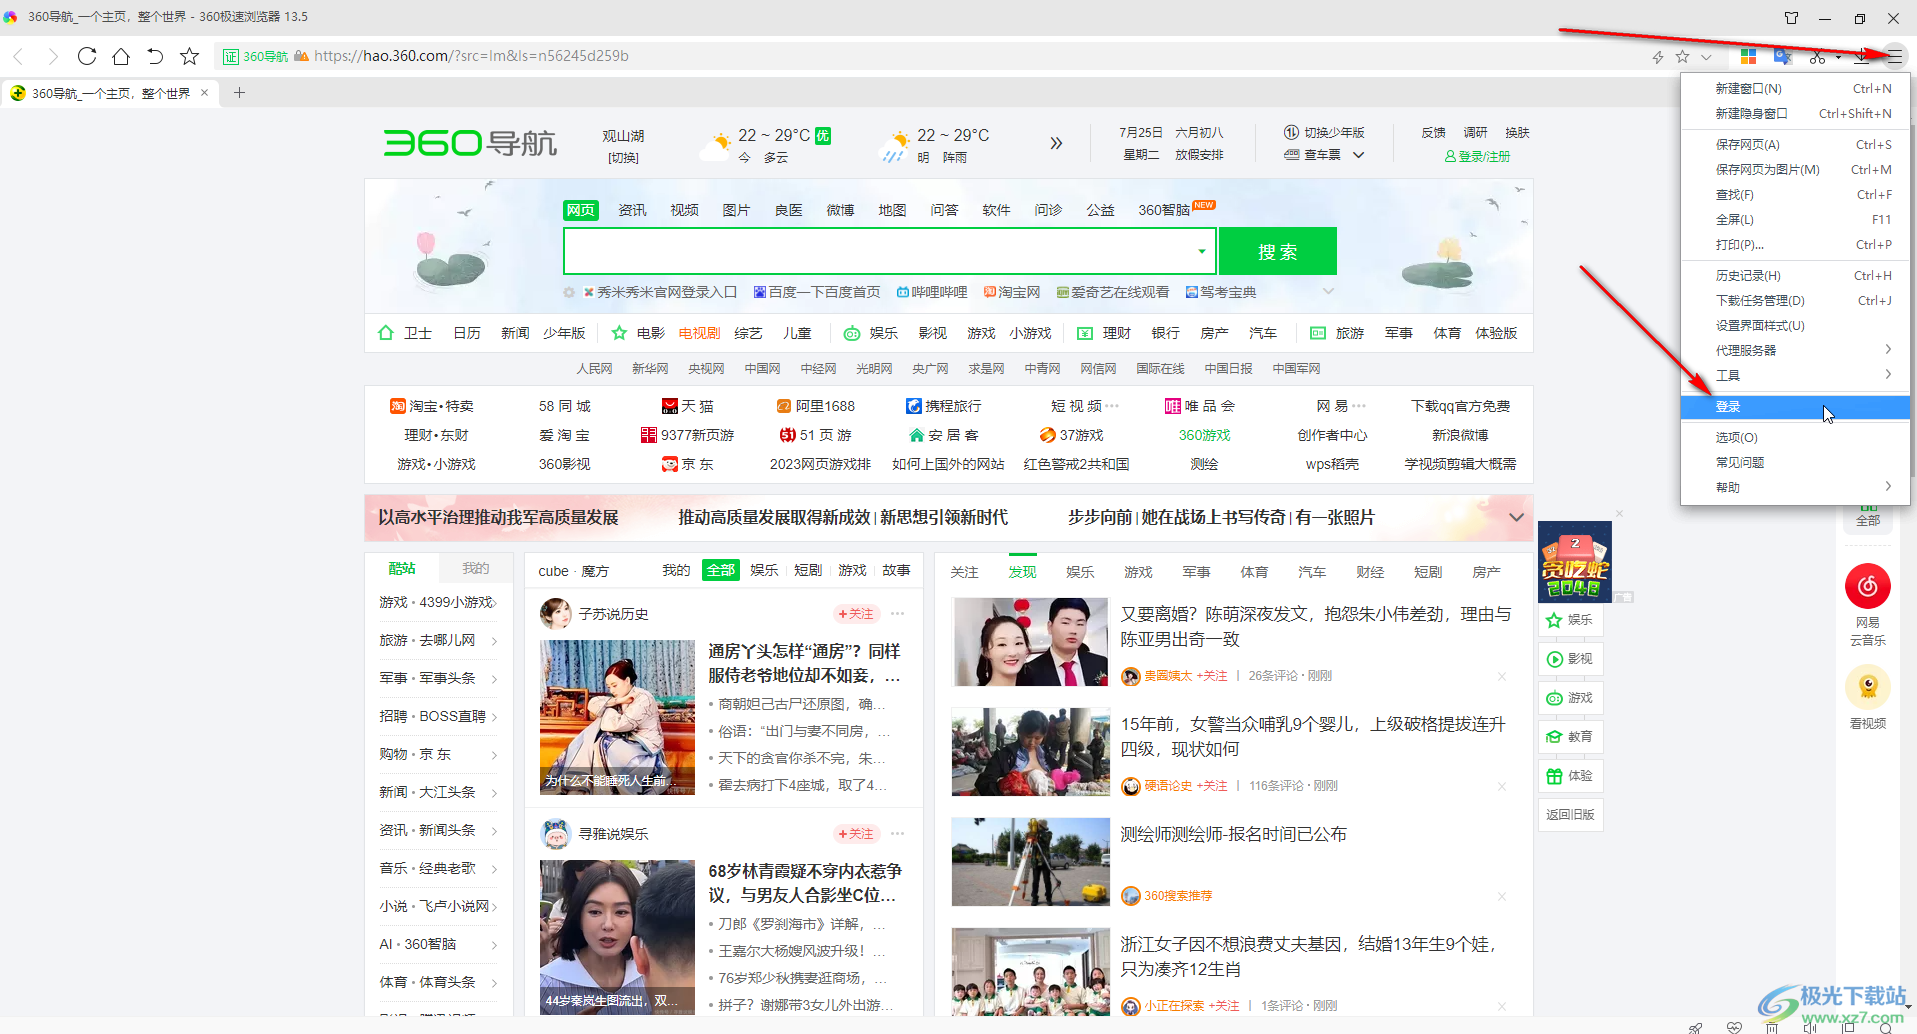Select the 我的 tab beside 酷站
Image resolution: width=1917 pixels, height=1034 pixels.
[x=475, y=568]
